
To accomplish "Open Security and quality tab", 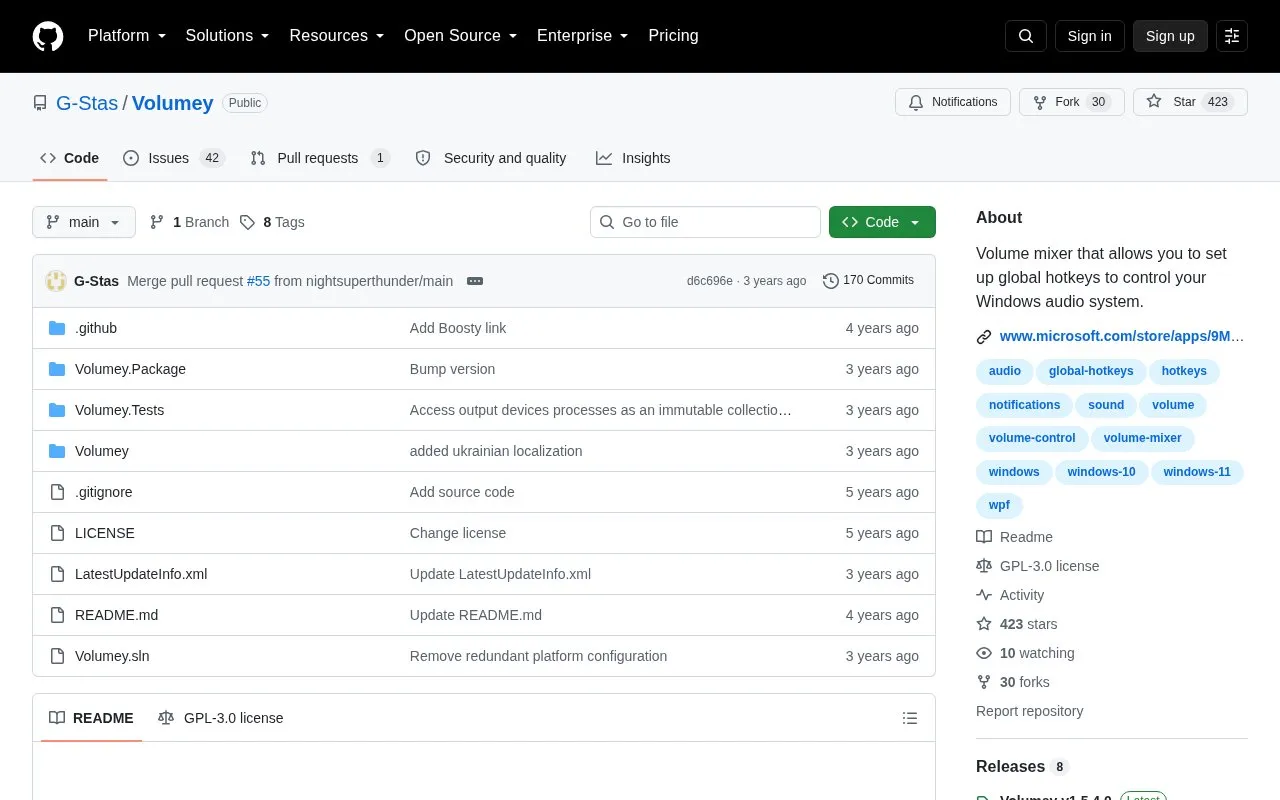I will point(491,158).
